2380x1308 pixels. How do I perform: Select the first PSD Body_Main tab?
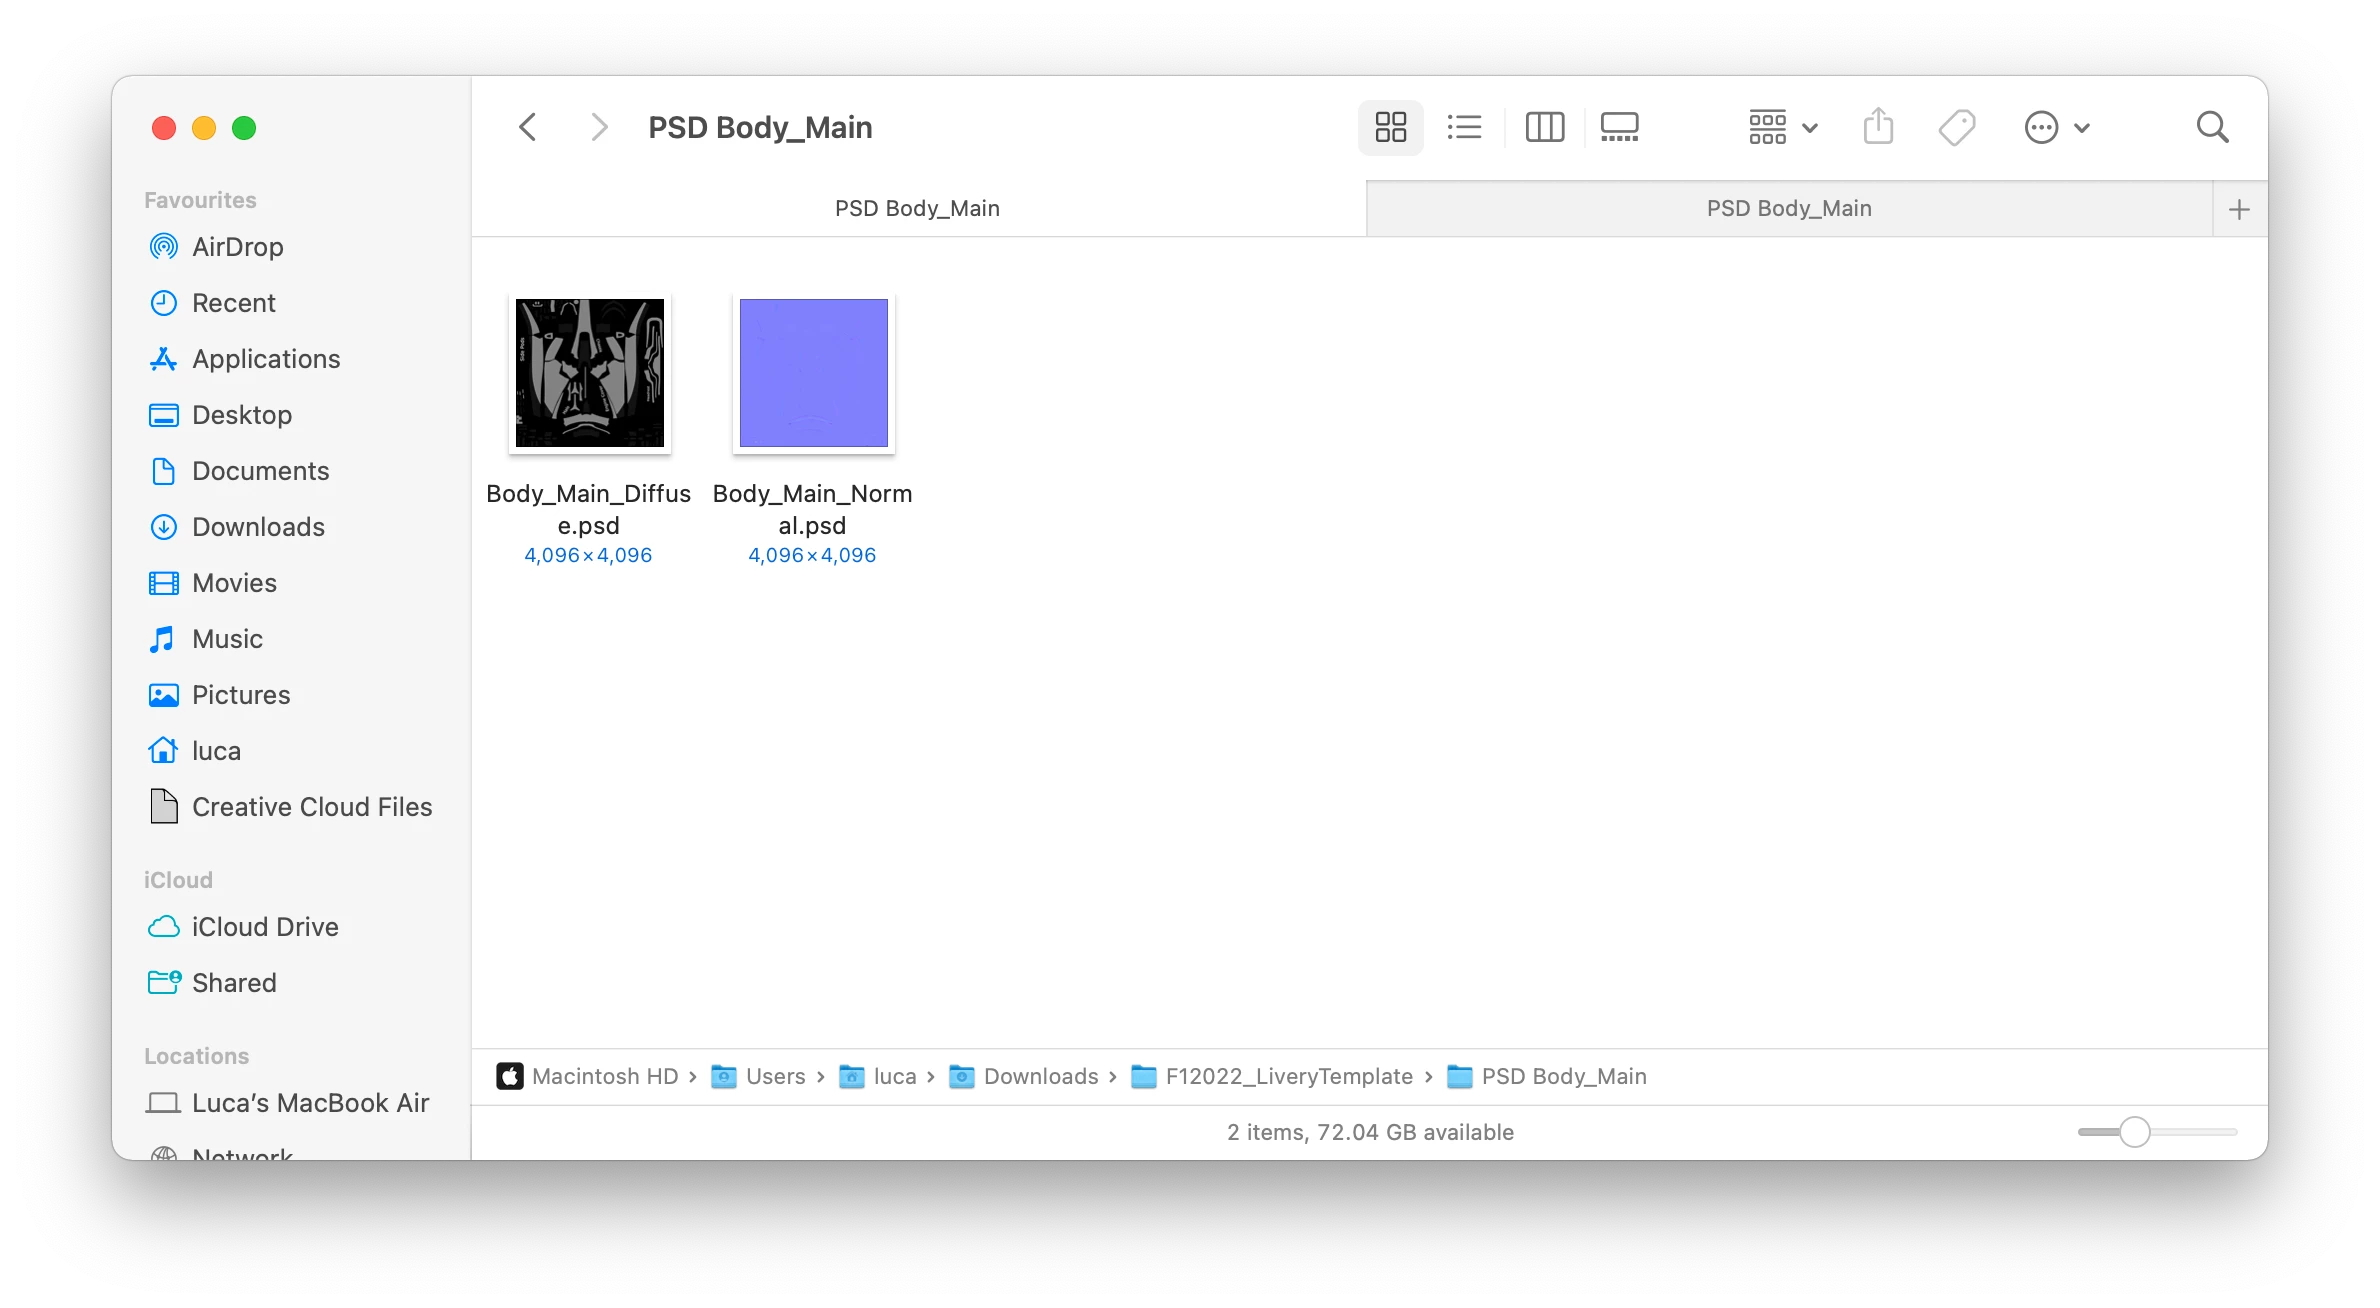917,208
